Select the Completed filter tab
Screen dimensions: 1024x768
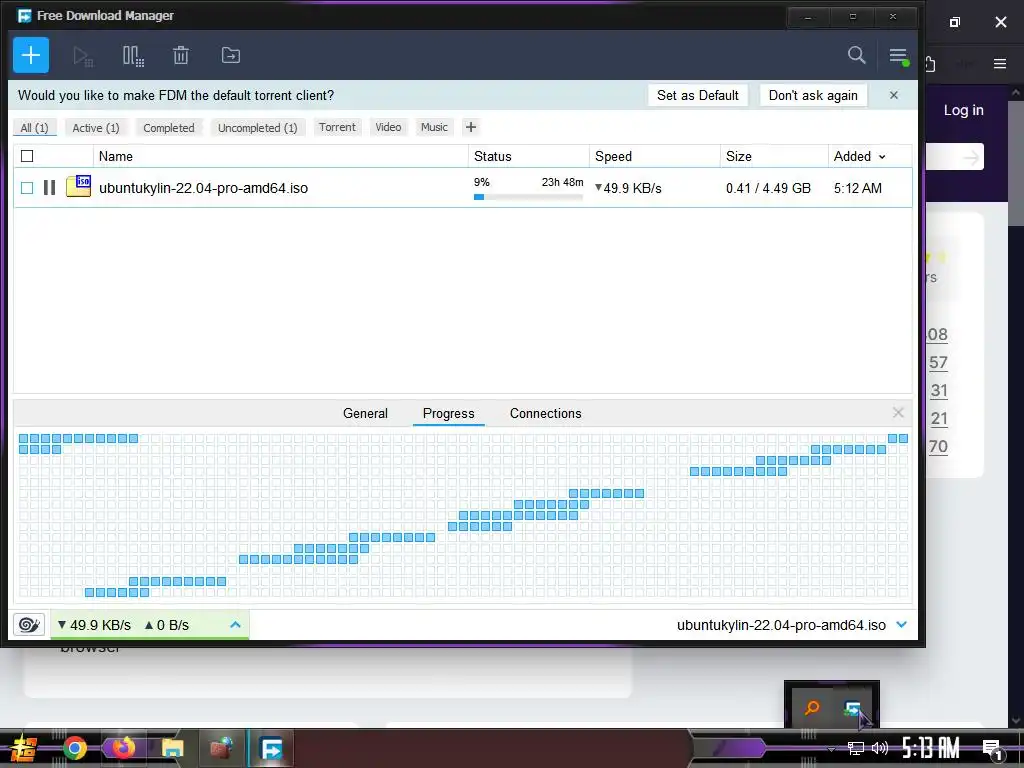(168, 127)
